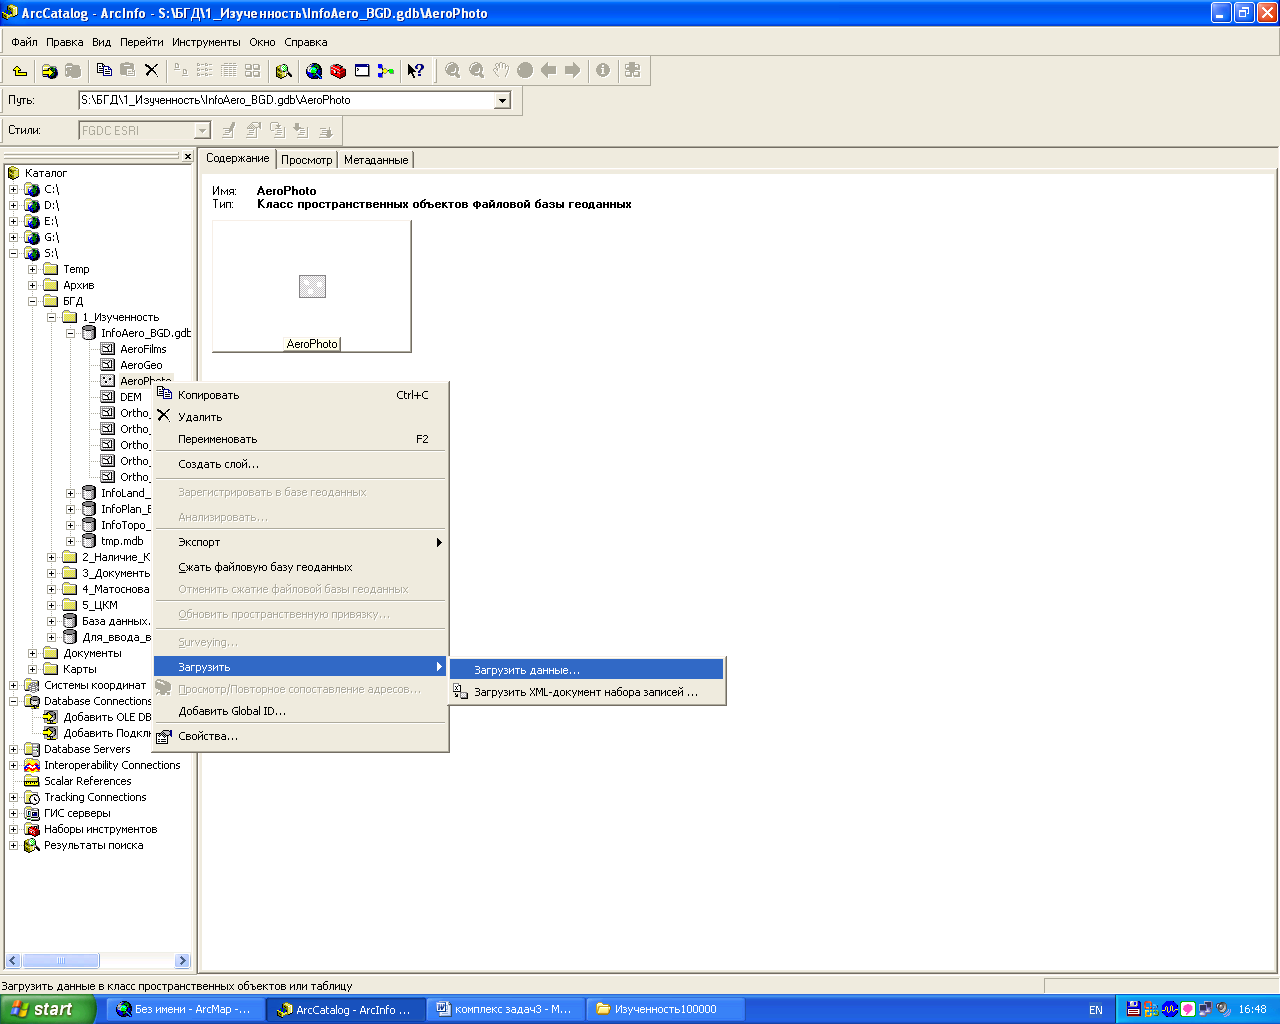Open the Путь location dropdown arrow

[503, 100]
